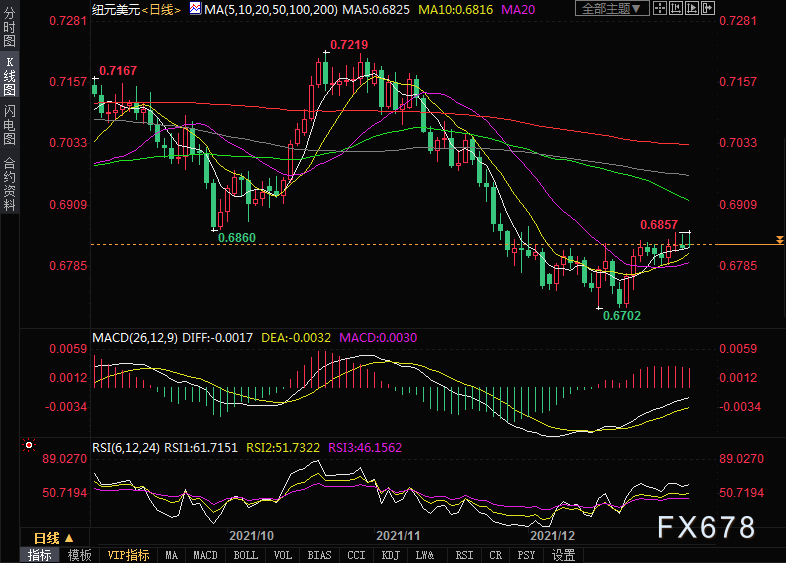
Task: Click the 纽元美元 symbol name
Action: (116, 10)
